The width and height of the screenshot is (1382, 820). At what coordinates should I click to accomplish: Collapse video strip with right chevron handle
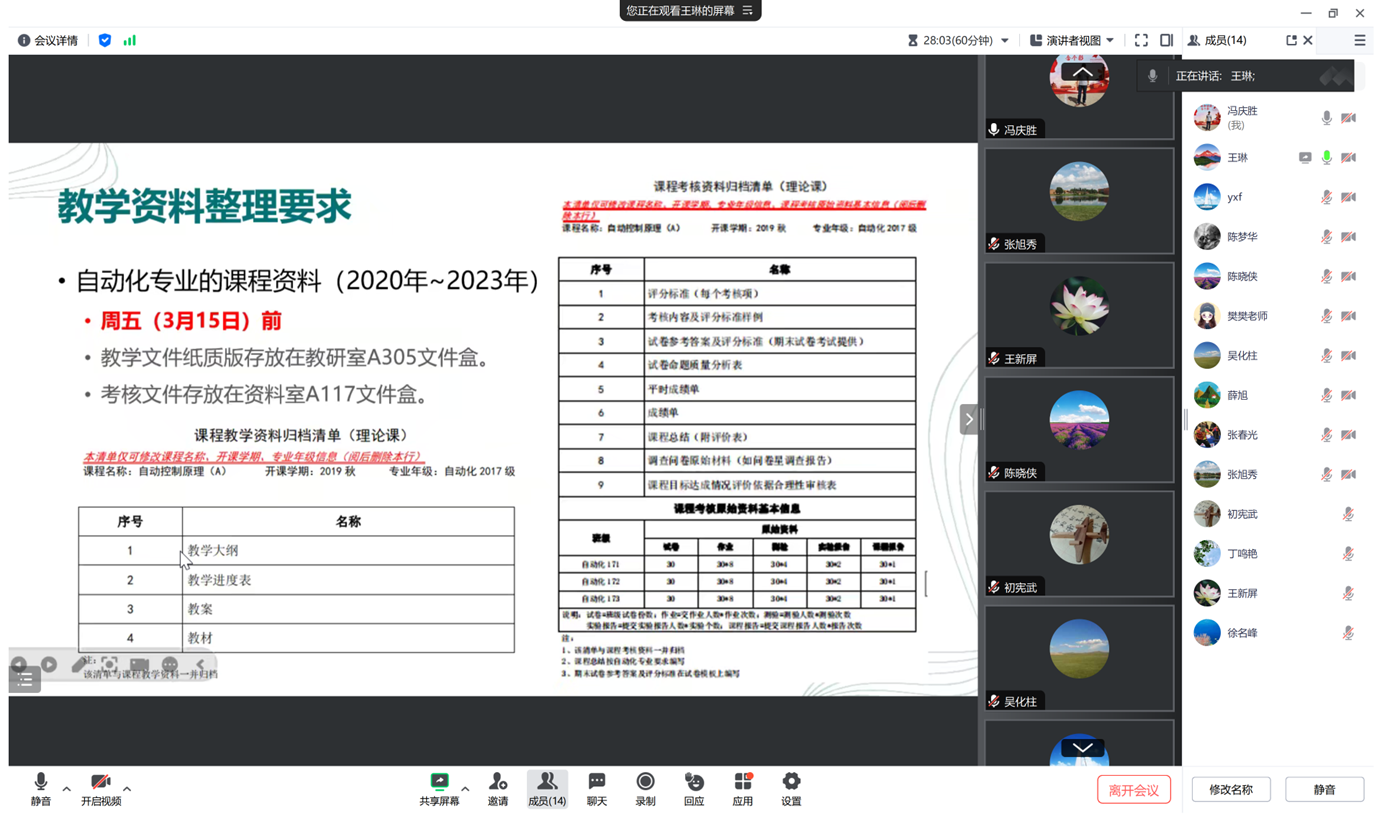click(968, 419)
